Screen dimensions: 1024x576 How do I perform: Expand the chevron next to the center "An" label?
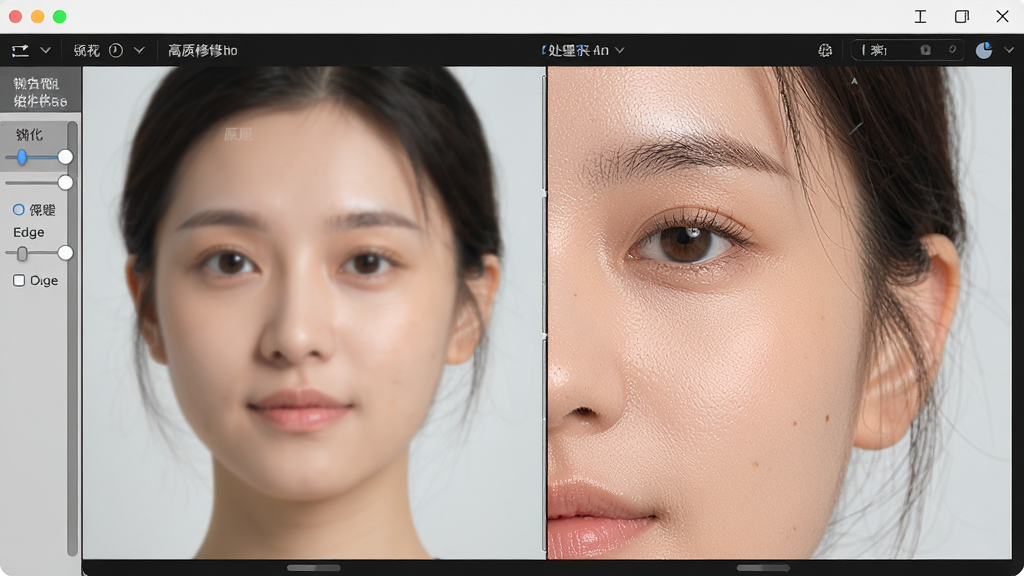620,50
